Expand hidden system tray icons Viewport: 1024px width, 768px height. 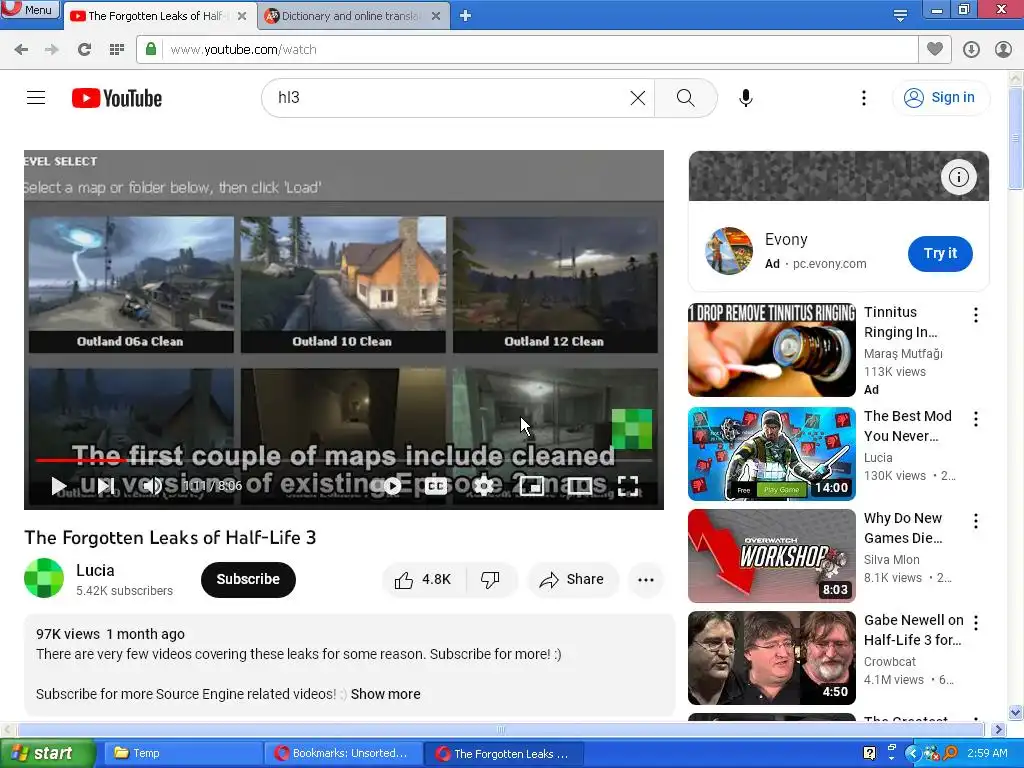coord(912,754)
